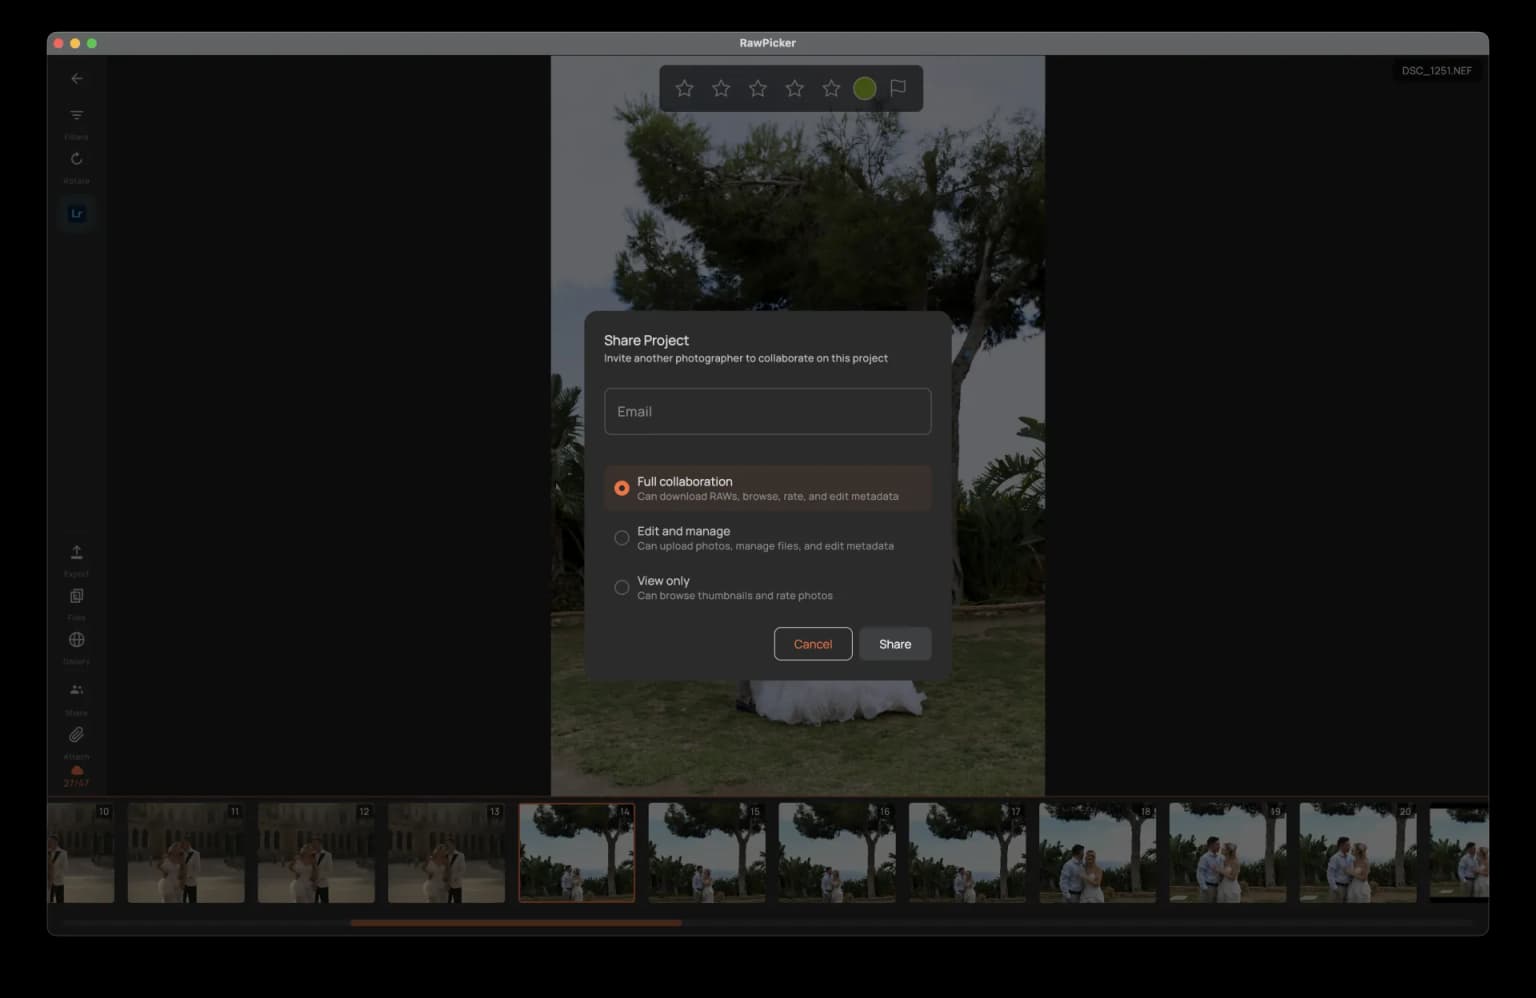Choose the Edit and manage permission
The image size is (1536, 998).
[x=622, y=538]
